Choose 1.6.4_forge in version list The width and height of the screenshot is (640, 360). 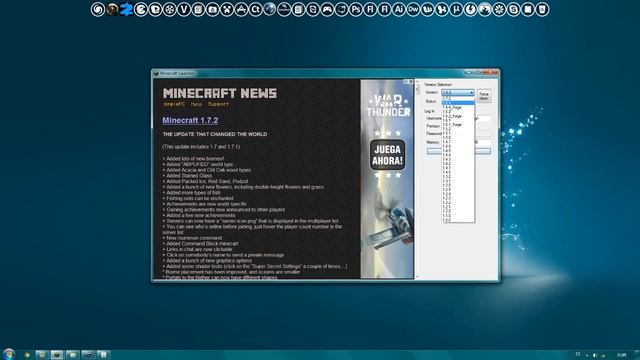(x=458, y=107)
